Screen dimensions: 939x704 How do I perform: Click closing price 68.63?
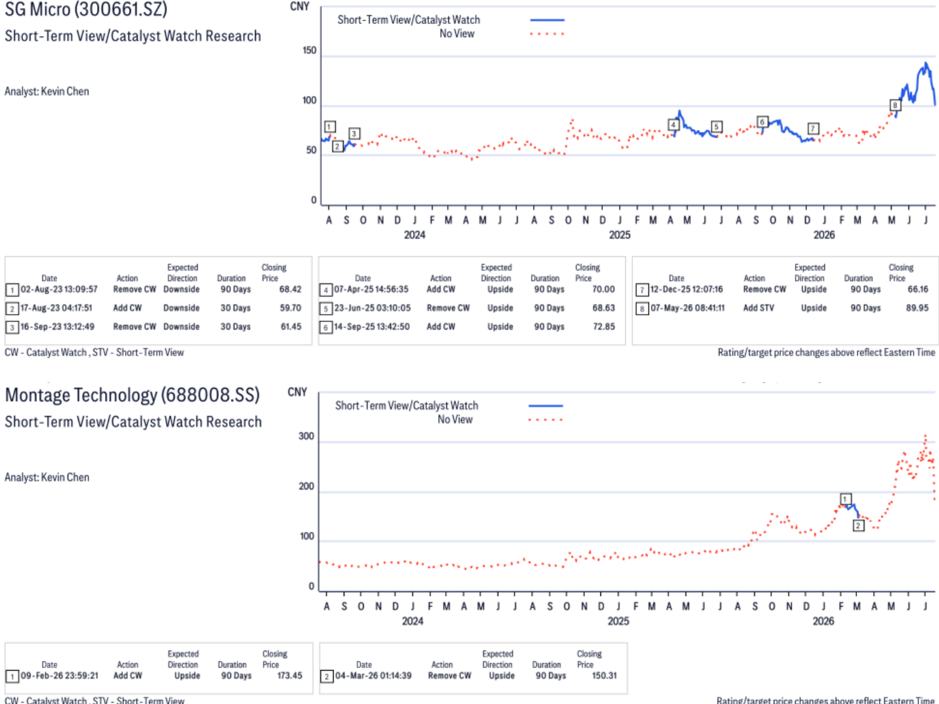click(604, 308)
